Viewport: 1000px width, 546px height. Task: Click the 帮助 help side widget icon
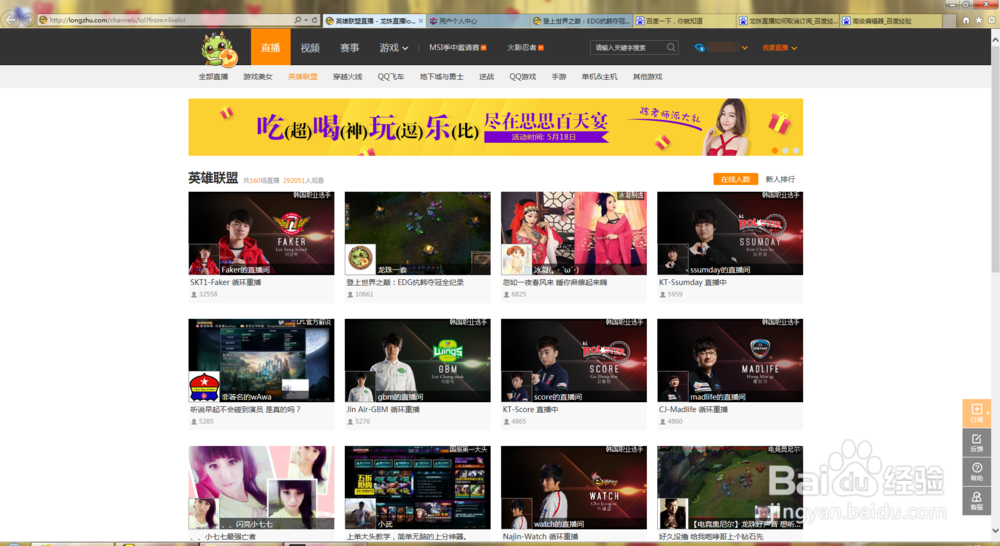976,471
